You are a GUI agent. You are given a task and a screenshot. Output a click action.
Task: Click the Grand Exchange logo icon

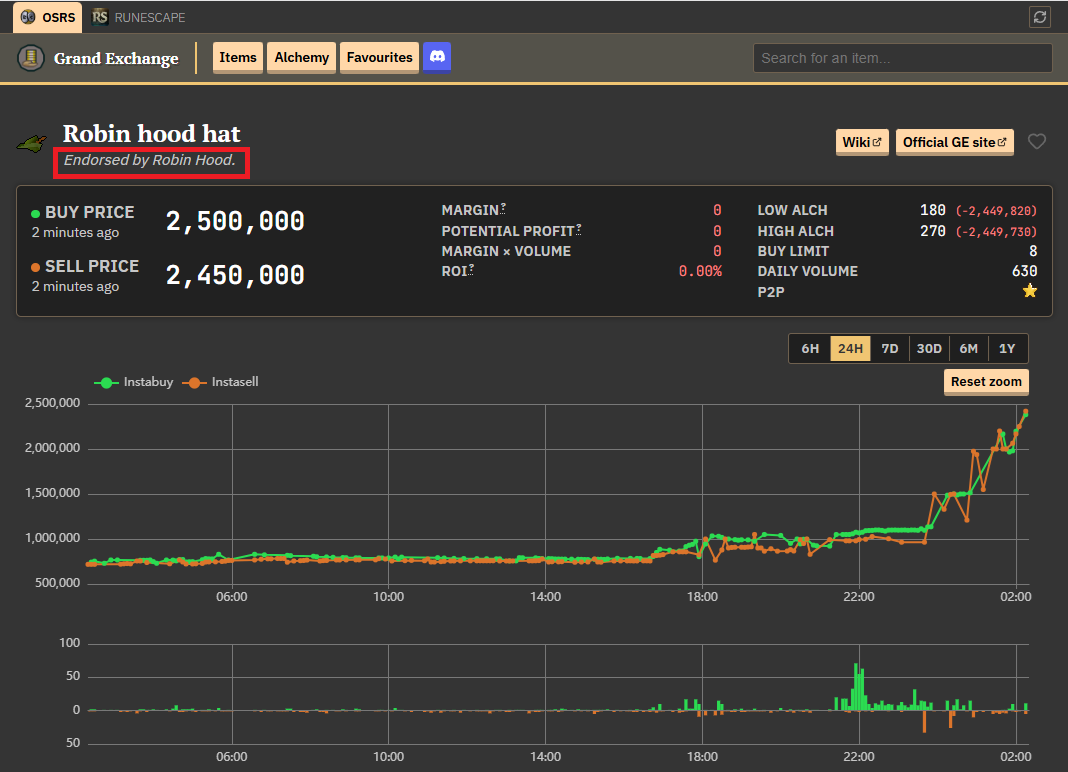point(31,58)
